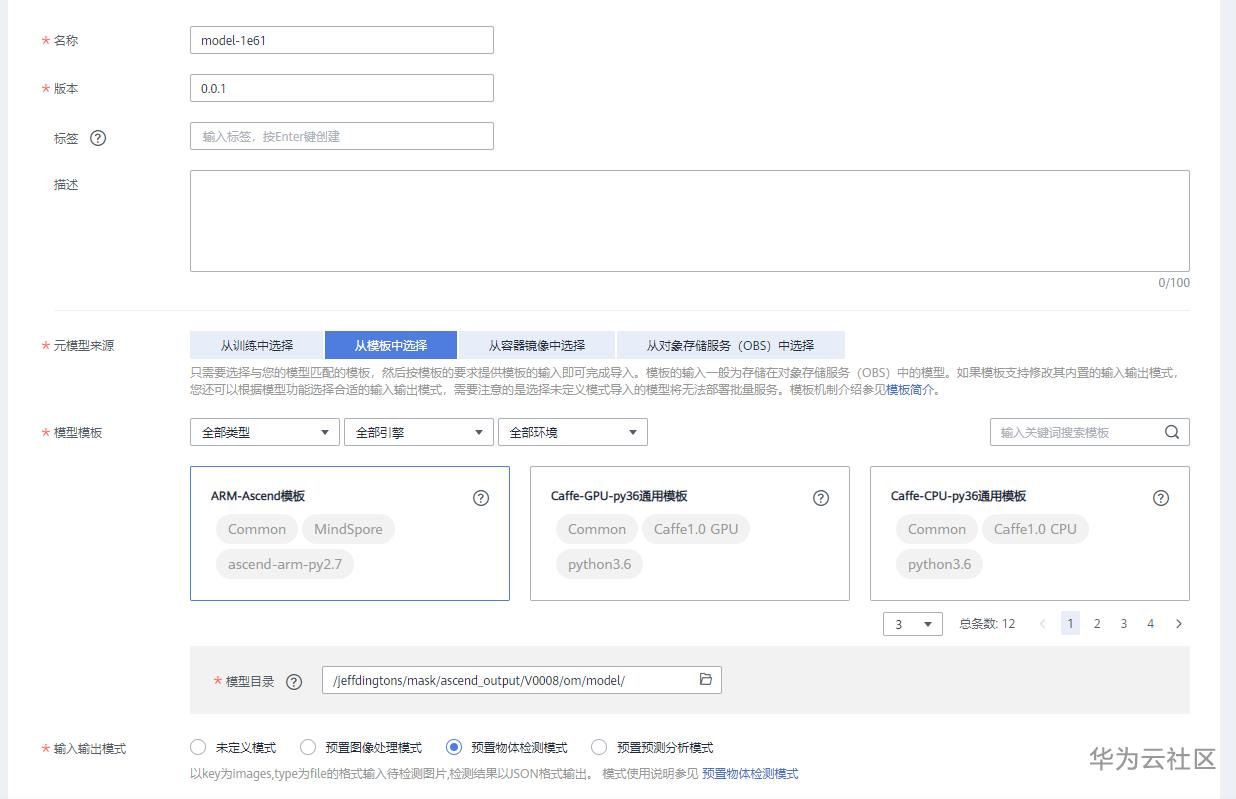The width and height of the screenshot is (1236, 799).
Task: Select the Caffe-CPU-py36通用模板 card title
Action: [x=959, y=496]
